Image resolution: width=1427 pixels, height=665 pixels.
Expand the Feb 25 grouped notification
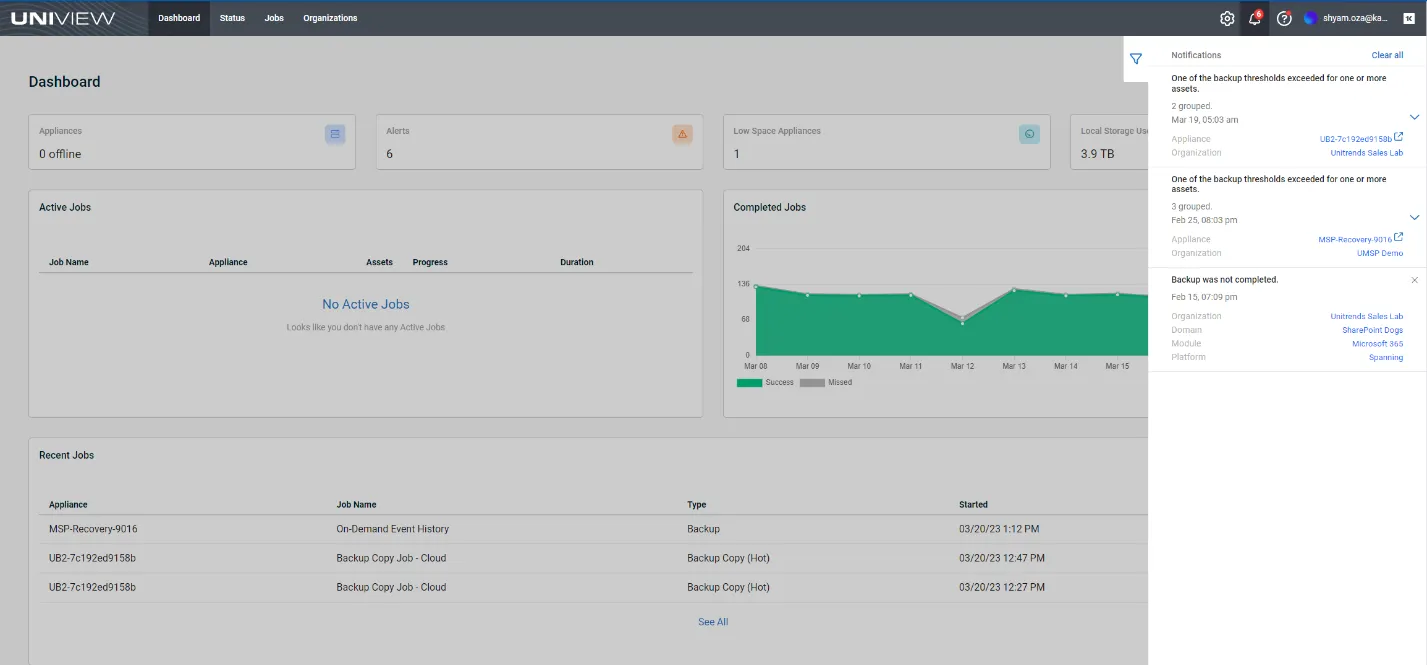tap(1414, 217)
